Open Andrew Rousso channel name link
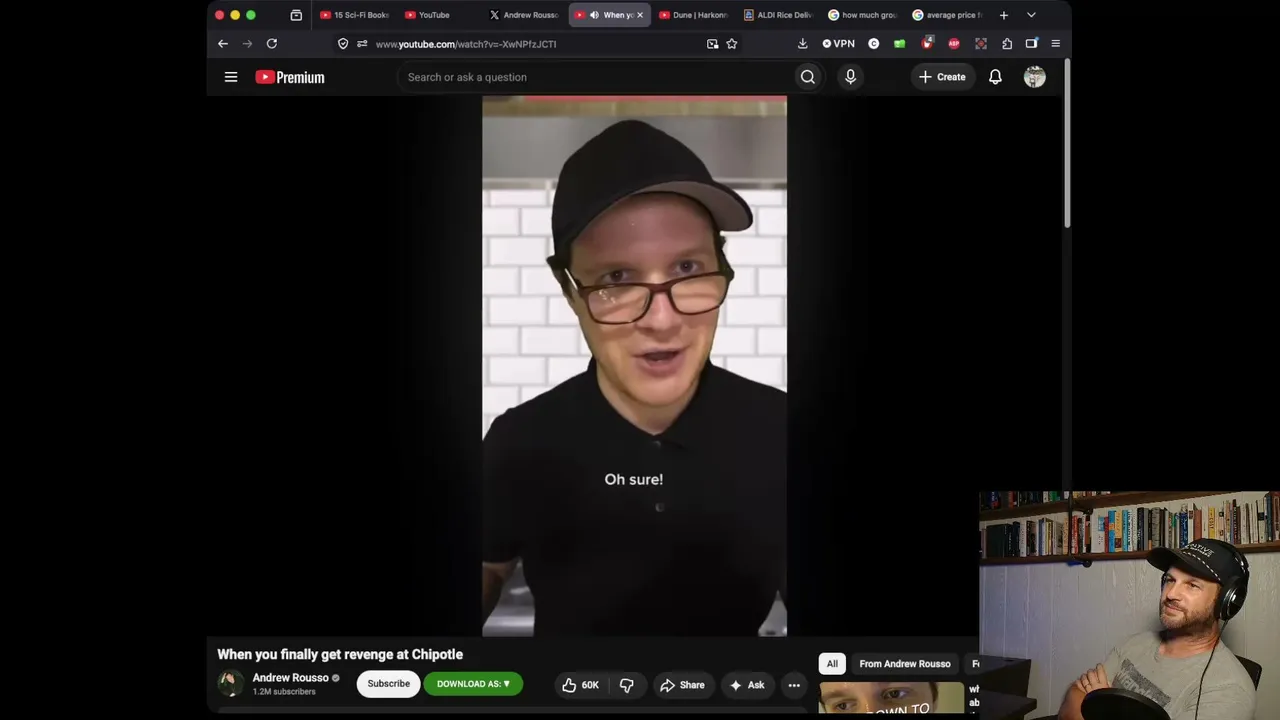This screenshot has height=720, width=1280. click(290, 678)
